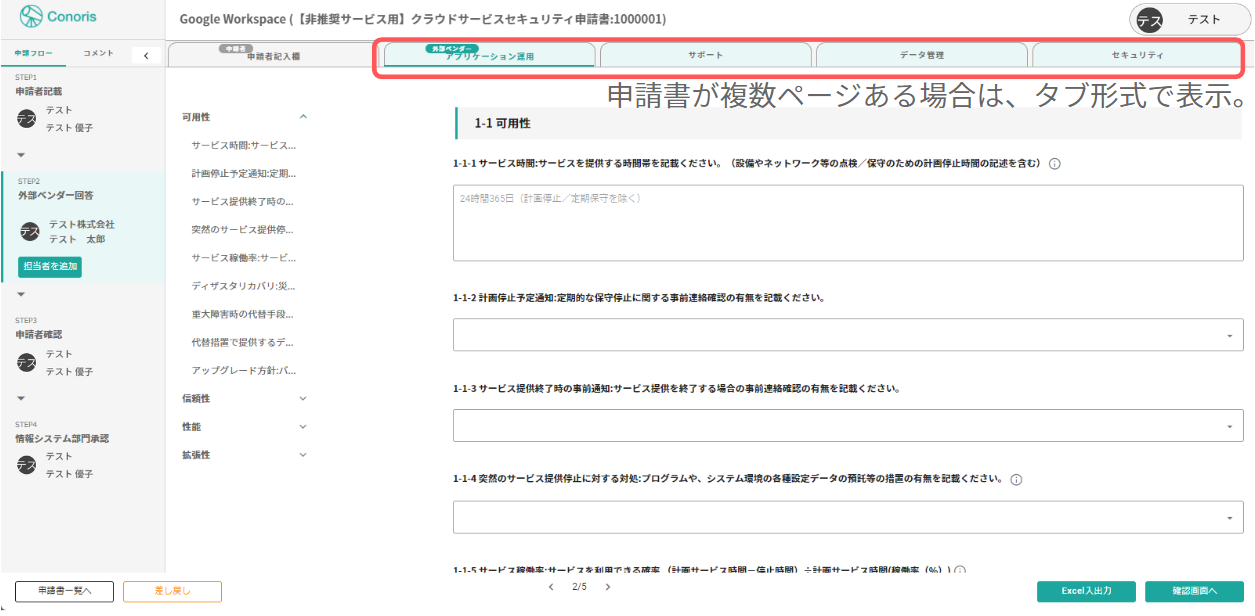Click the Conoris logo icon
Image resolution: width=1255 pixels, height=616 pixels.
(x=30, y=18)
